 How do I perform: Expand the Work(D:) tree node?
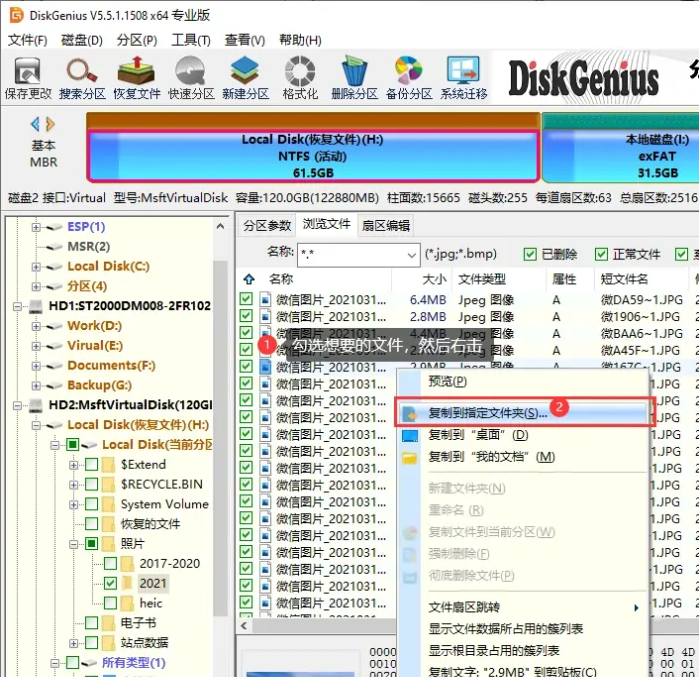(x=36, y=326)
